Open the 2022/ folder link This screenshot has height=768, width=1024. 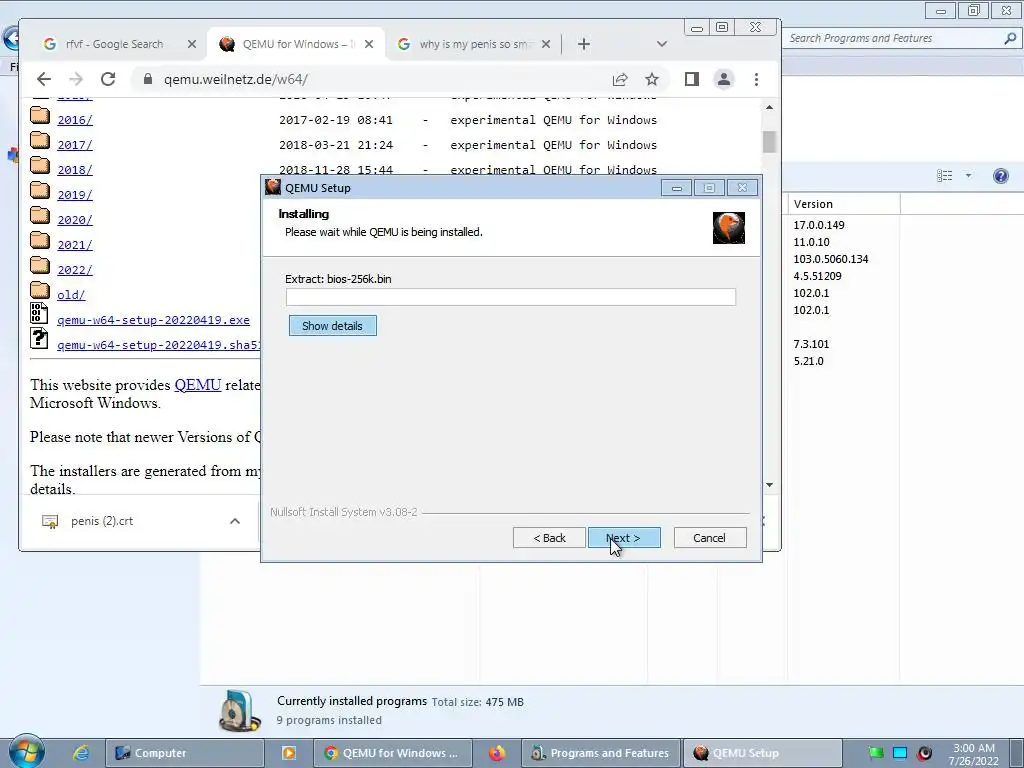pyautogui.click(x=74, y=270)
